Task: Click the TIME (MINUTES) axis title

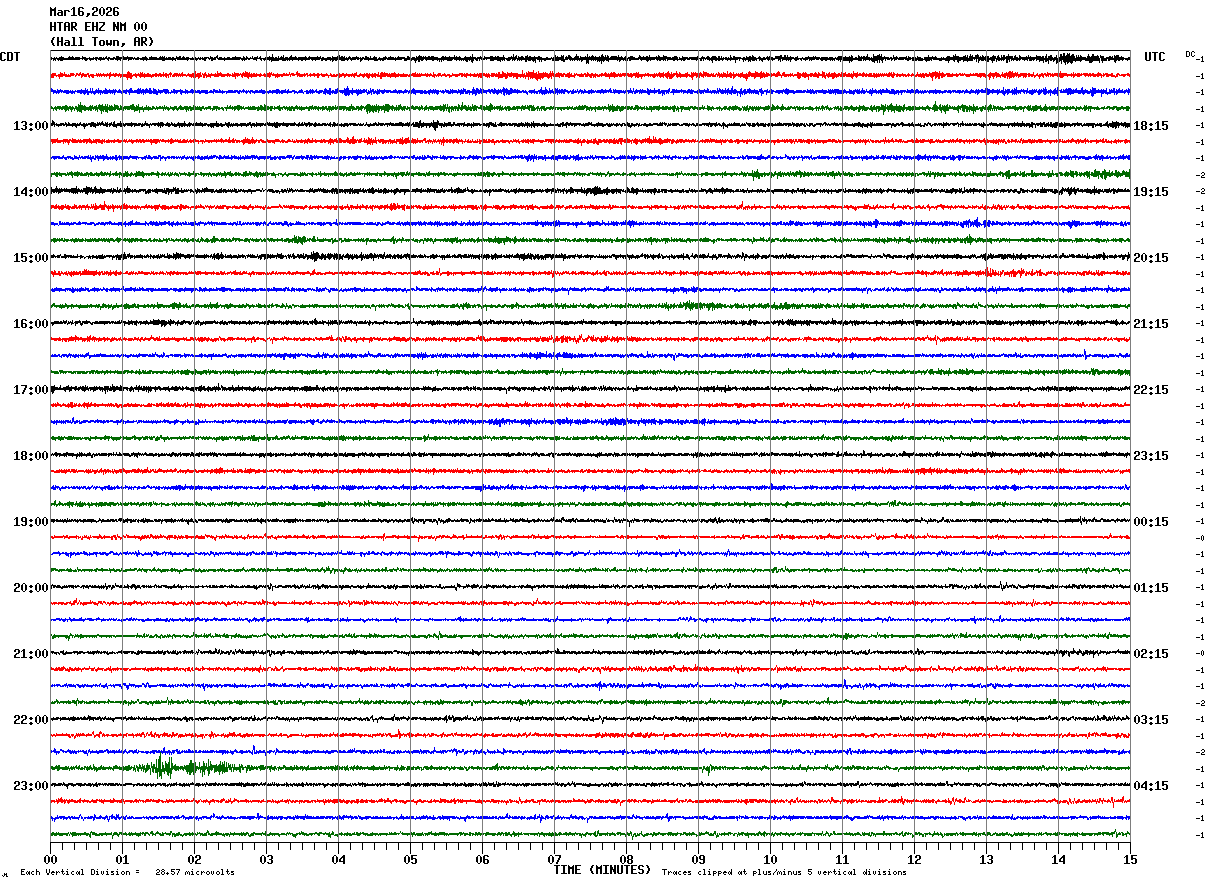Action: point(602,870)
